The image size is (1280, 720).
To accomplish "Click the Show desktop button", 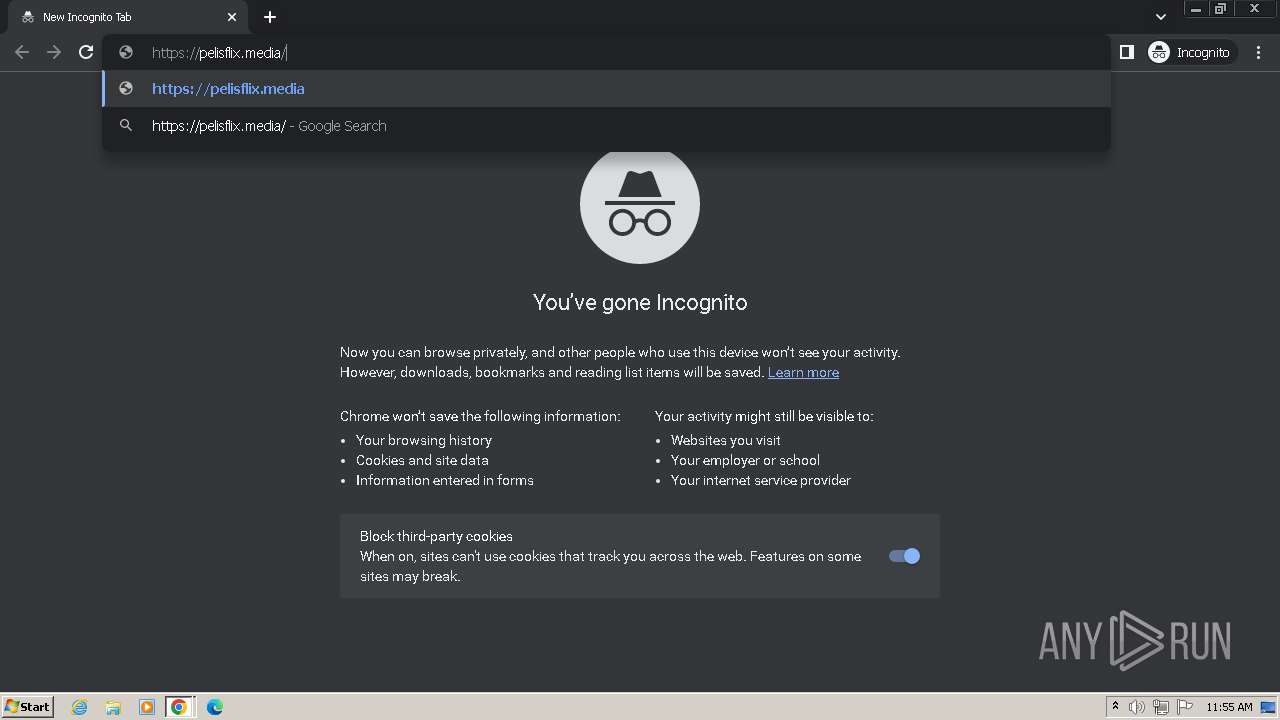I will click(x=1268, y=707).
